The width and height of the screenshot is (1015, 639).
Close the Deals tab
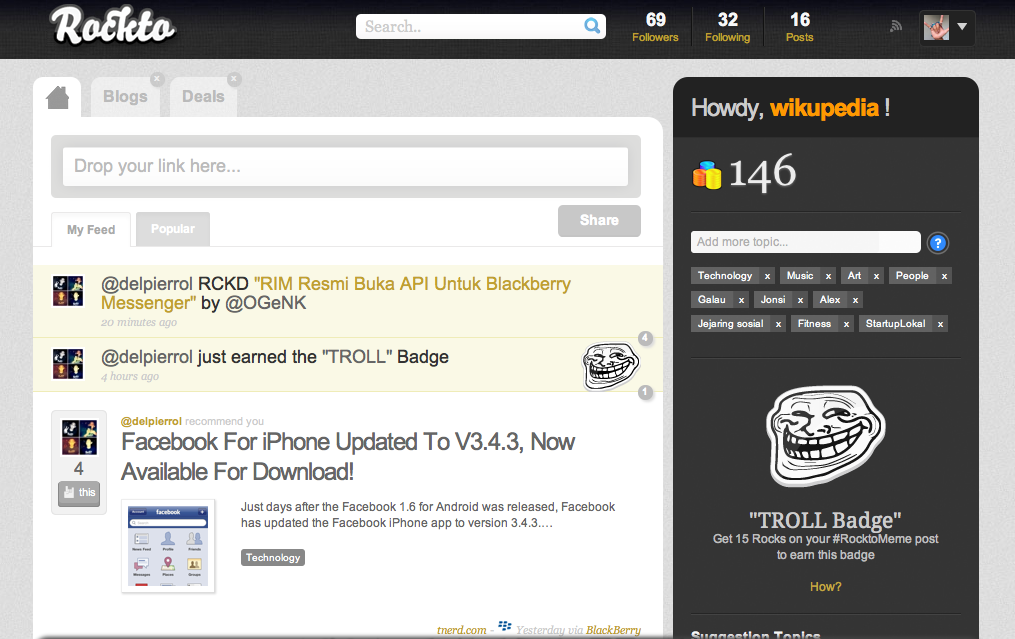[x=234, y=79]
